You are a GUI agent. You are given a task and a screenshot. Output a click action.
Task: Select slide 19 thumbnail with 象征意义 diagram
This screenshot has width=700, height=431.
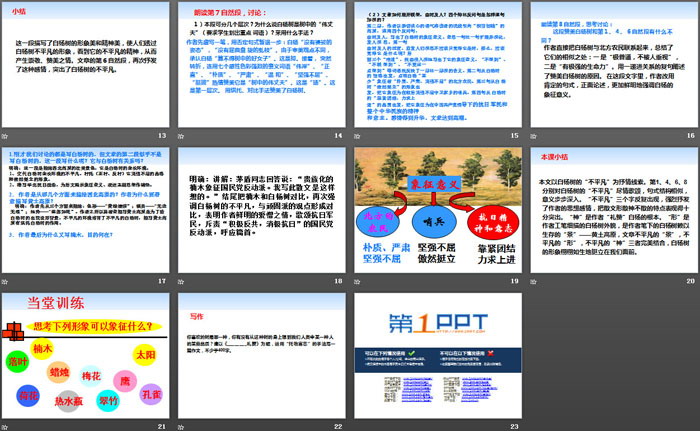tap(438, 210)
